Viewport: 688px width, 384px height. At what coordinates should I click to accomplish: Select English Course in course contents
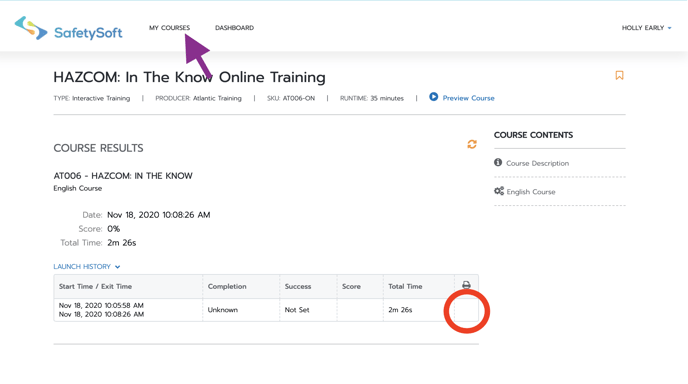pos(531,192)
